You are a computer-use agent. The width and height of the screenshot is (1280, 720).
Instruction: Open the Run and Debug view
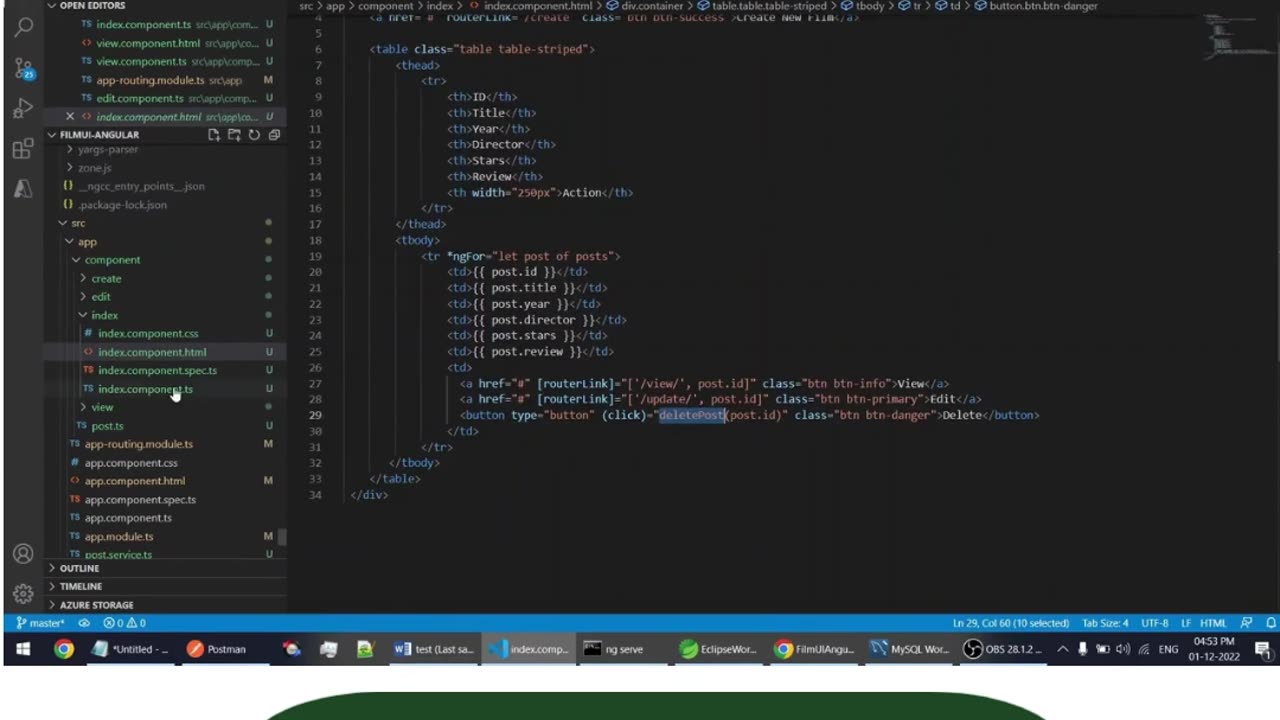[x=23, y=108]
